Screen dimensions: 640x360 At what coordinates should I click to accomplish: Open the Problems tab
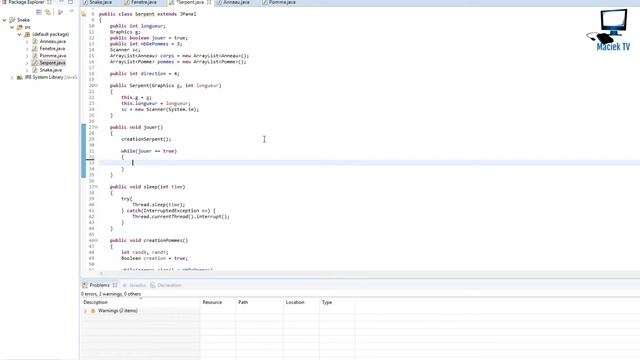pyautogui.click(x=99, y=285)
